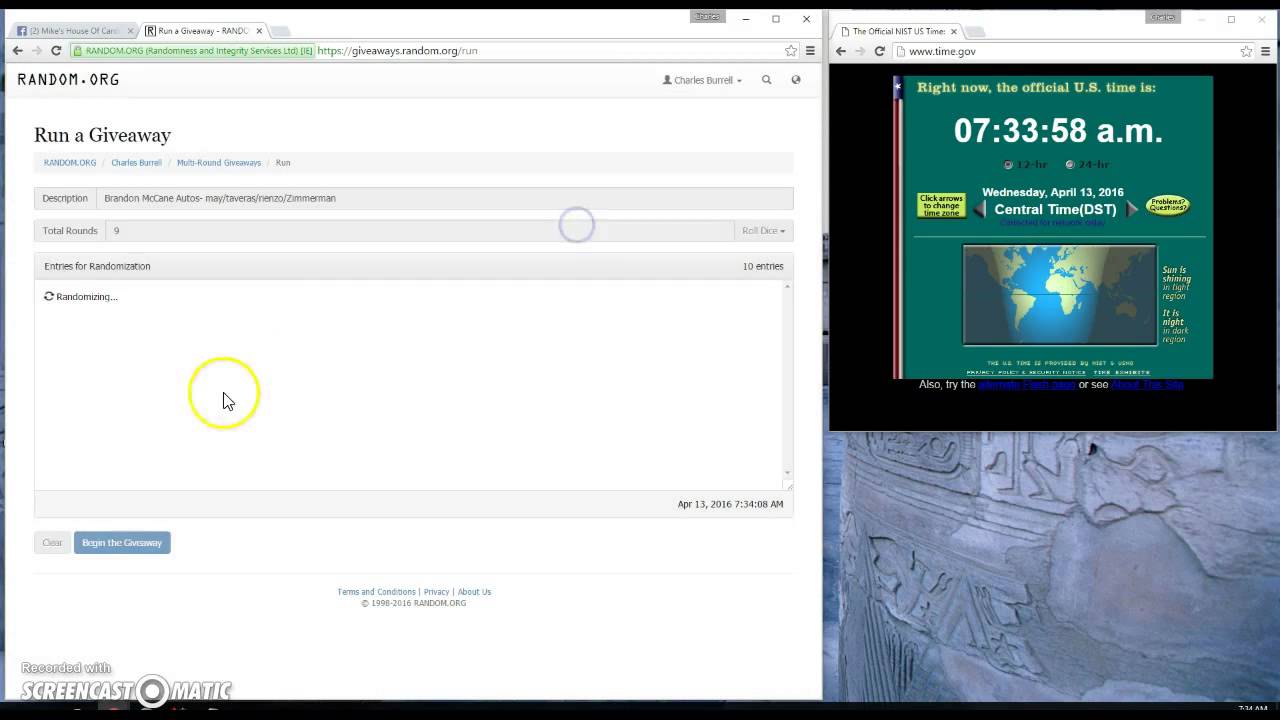The height and width of the screenshot is (720, 1280).
Task: Click the Charles profile badge in giveaway window
Action: [x=706, y=16]
